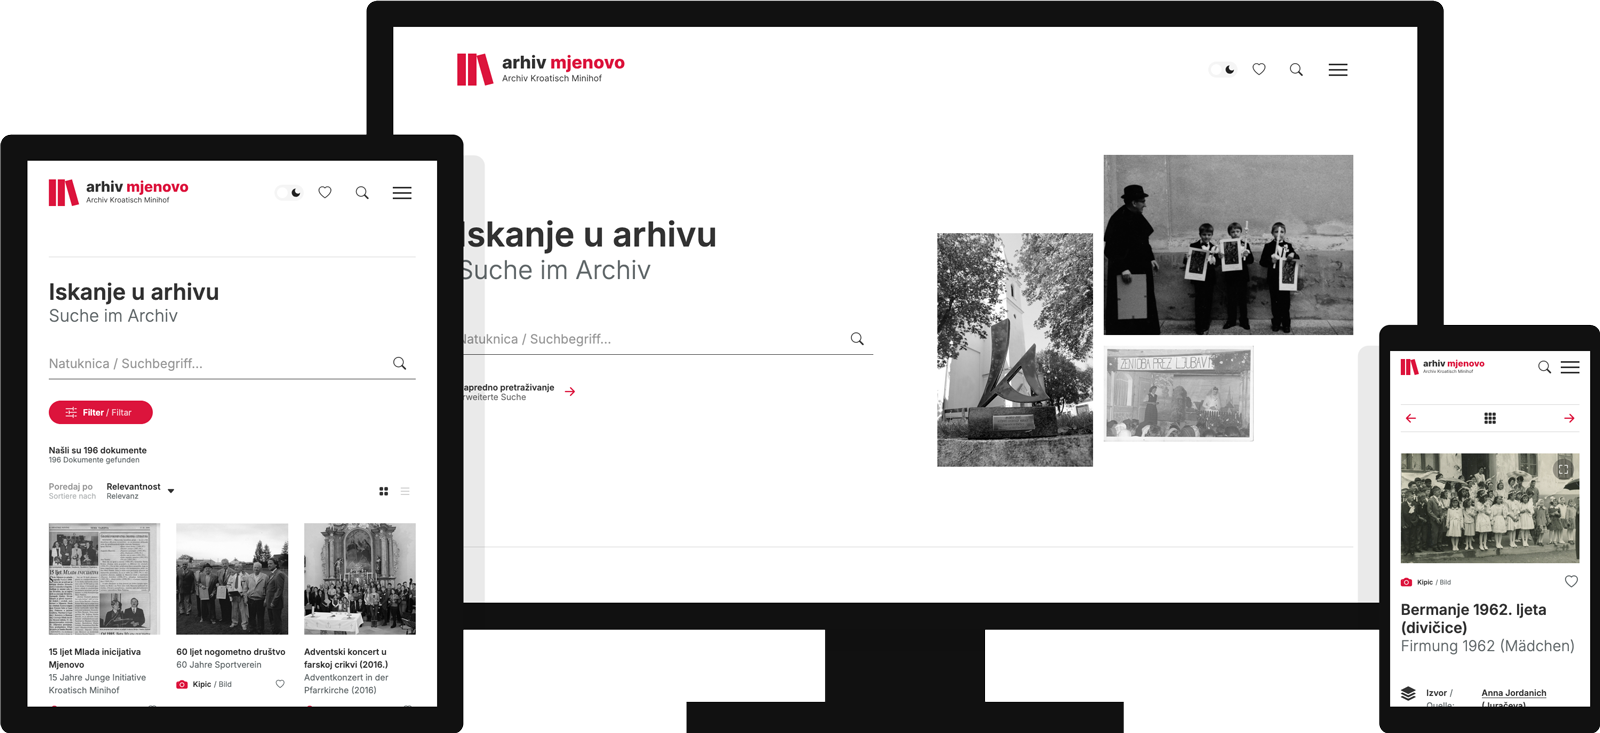Open the Relevantnost sort dropdown
The width and height of the screenshot is (1600, 733).
140,490
